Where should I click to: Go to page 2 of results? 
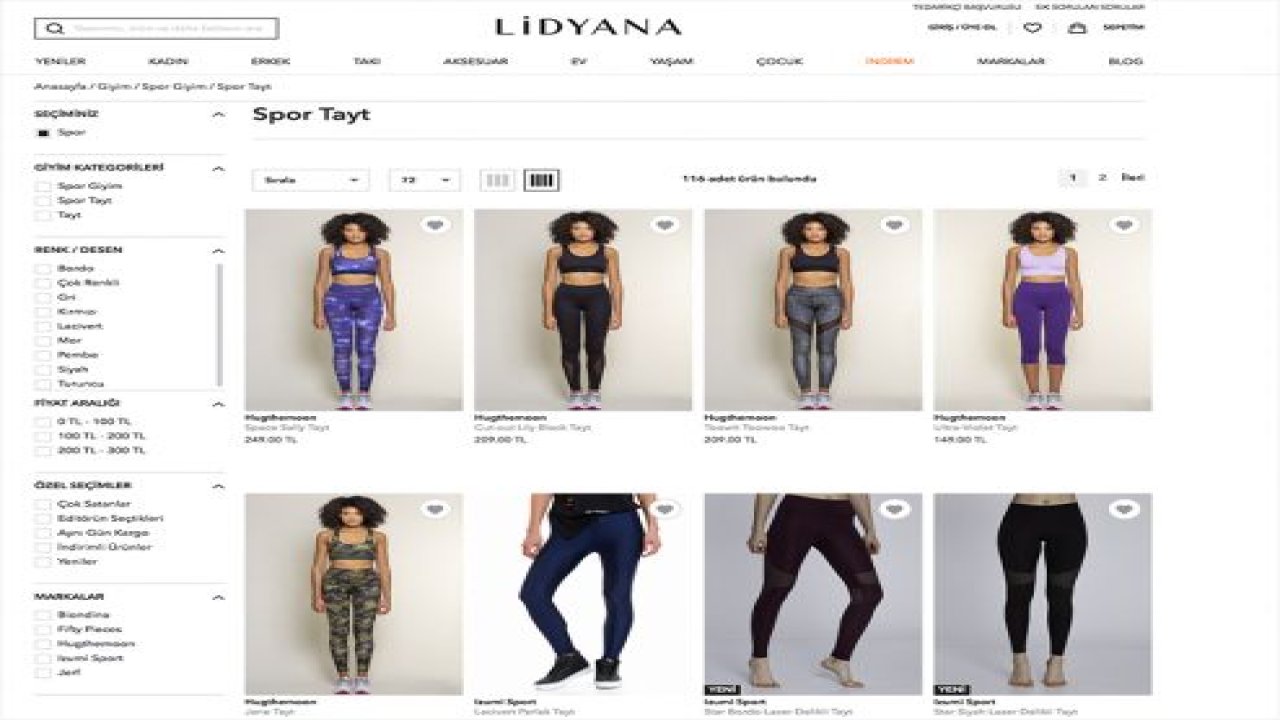(x=1102, y=178)
